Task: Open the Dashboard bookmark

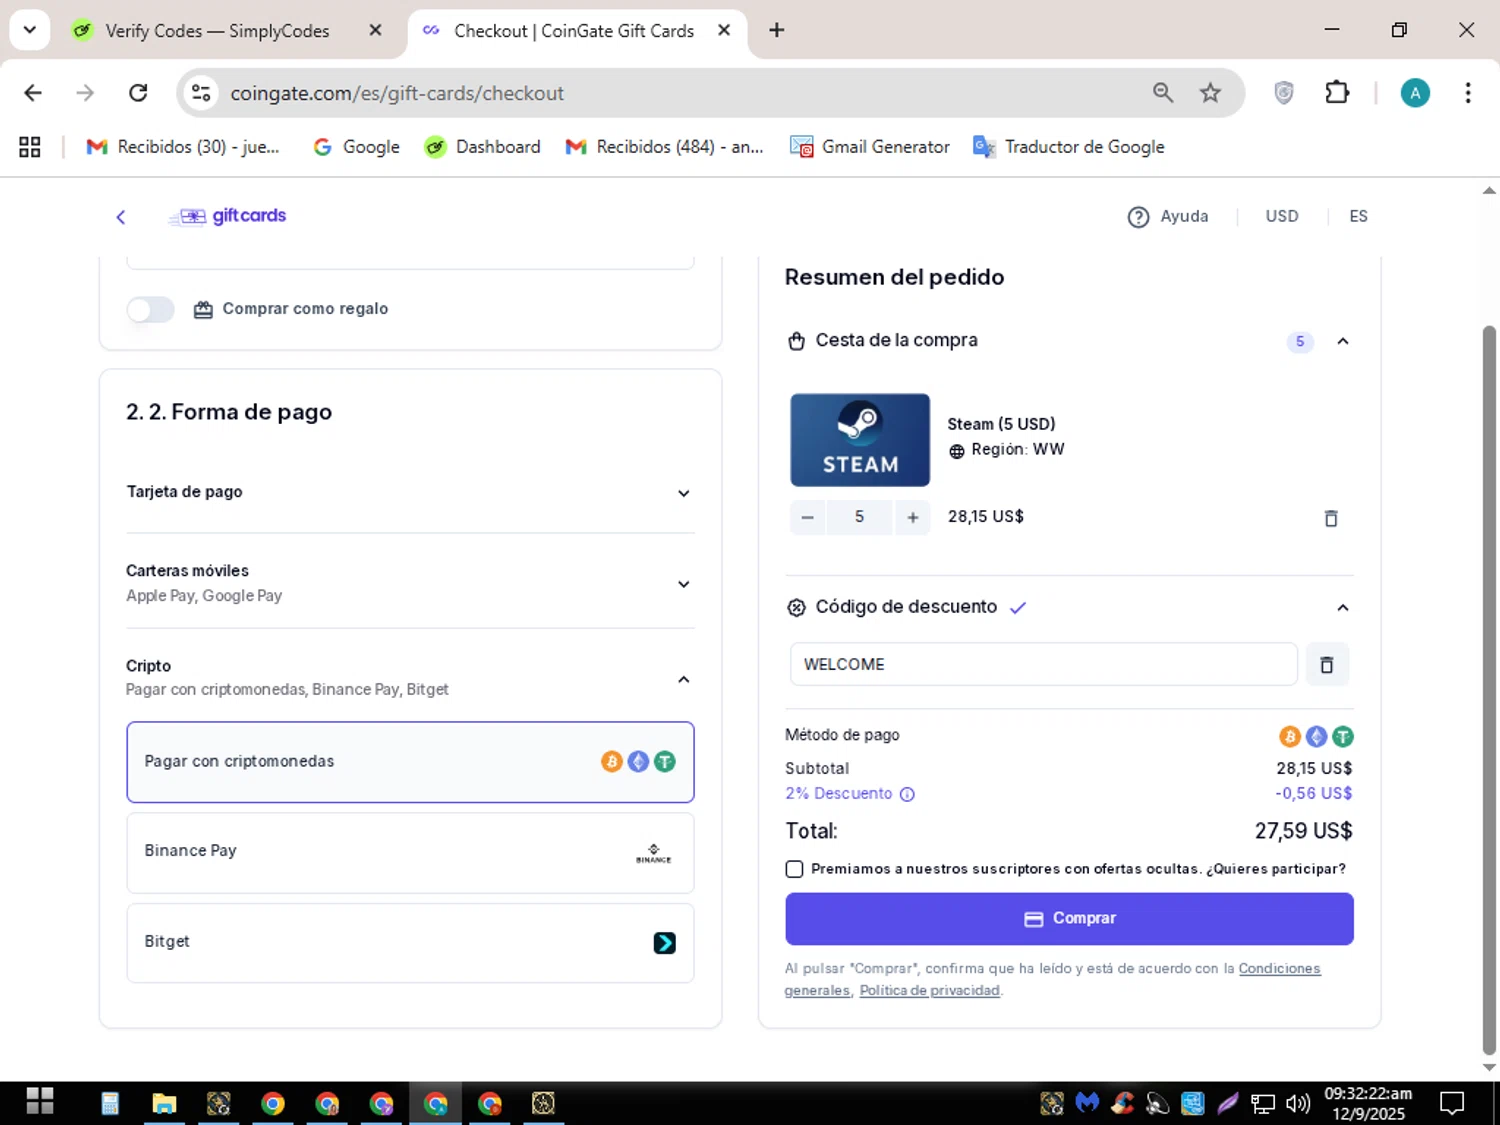Action: point(483,147)
